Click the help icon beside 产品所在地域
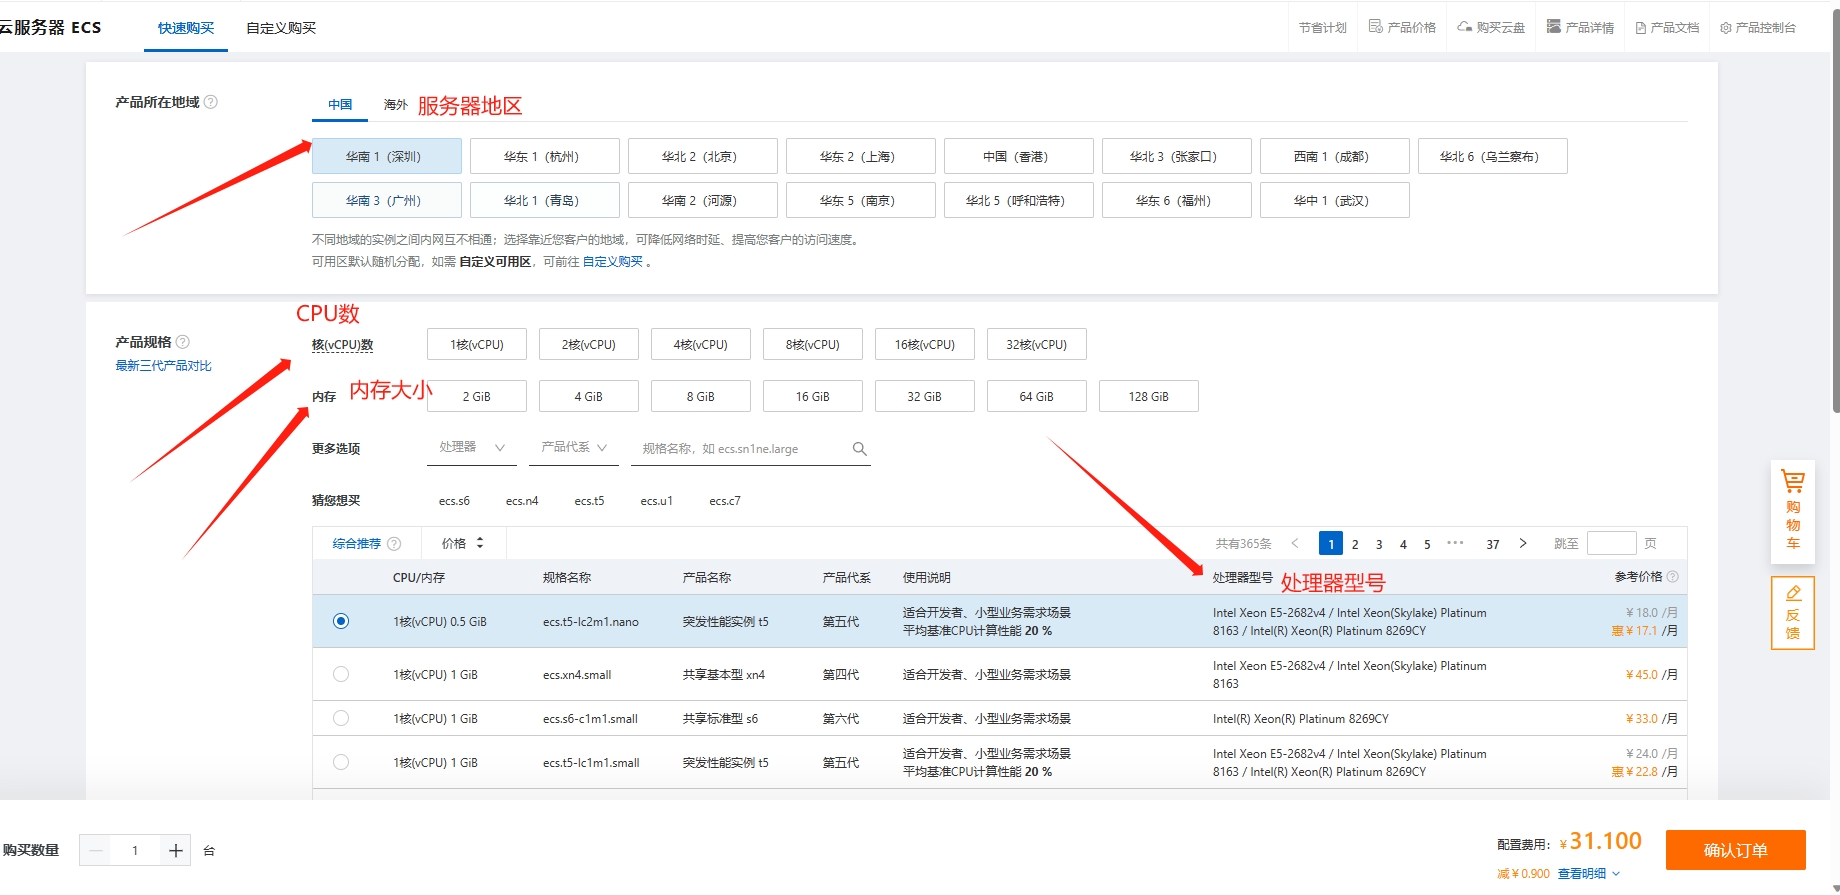This screenshot has height=895, width=1840. pos(211,102)
